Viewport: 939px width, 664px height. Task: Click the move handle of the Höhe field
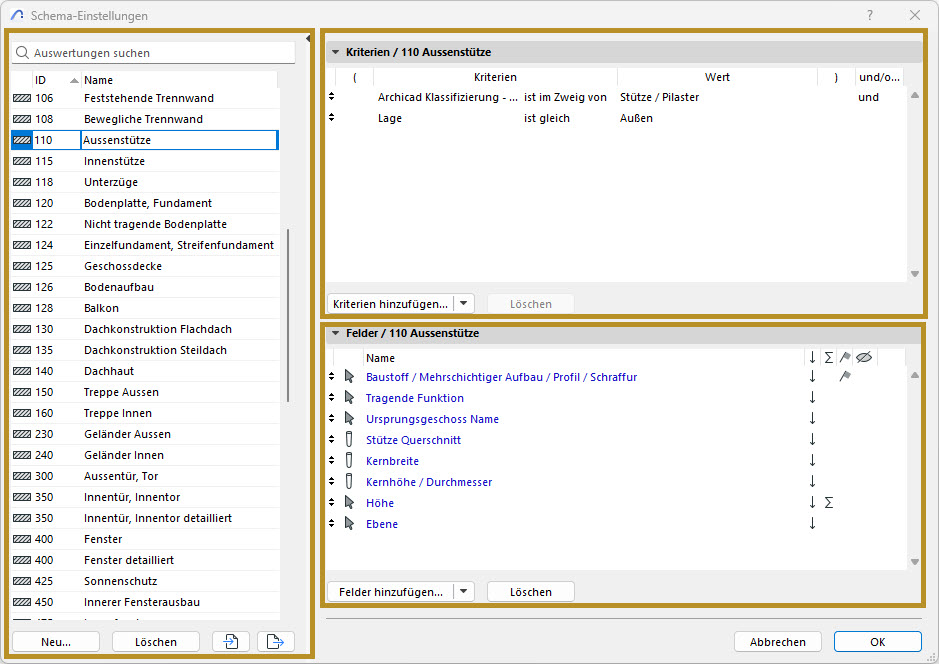point(331,502)
